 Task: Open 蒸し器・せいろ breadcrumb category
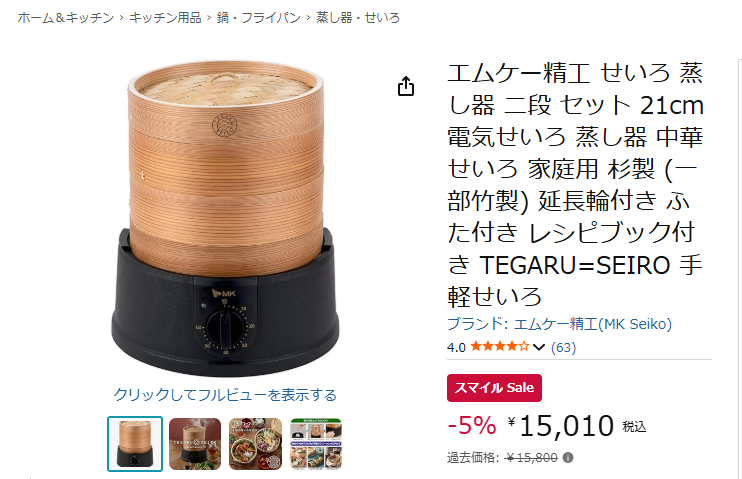pyautogui.click(x=358, y=18)
